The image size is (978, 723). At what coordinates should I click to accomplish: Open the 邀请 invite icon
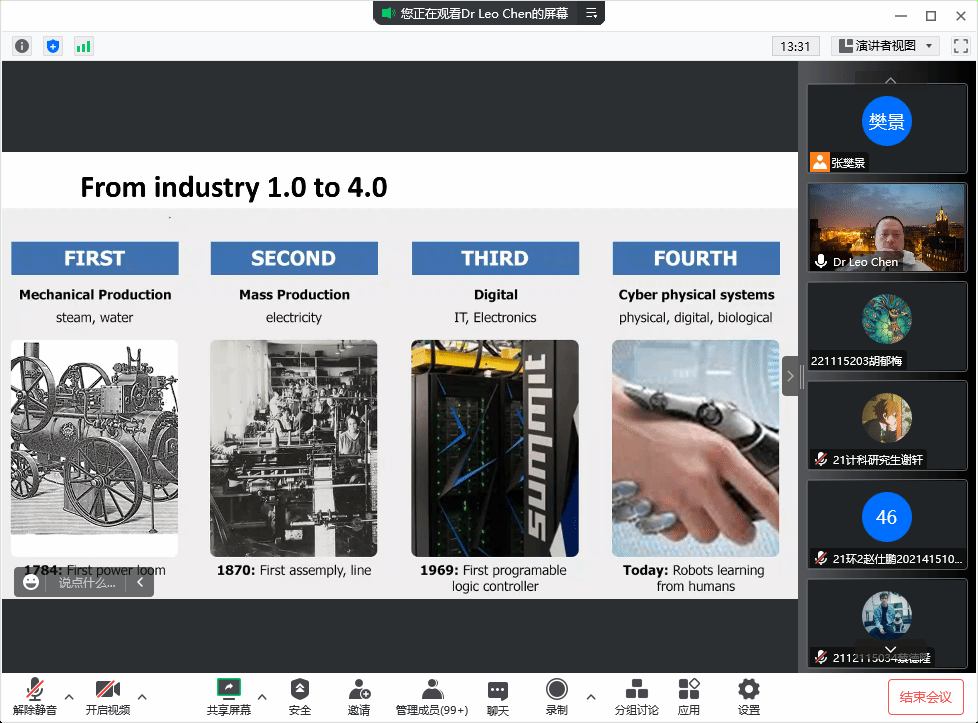359,696
